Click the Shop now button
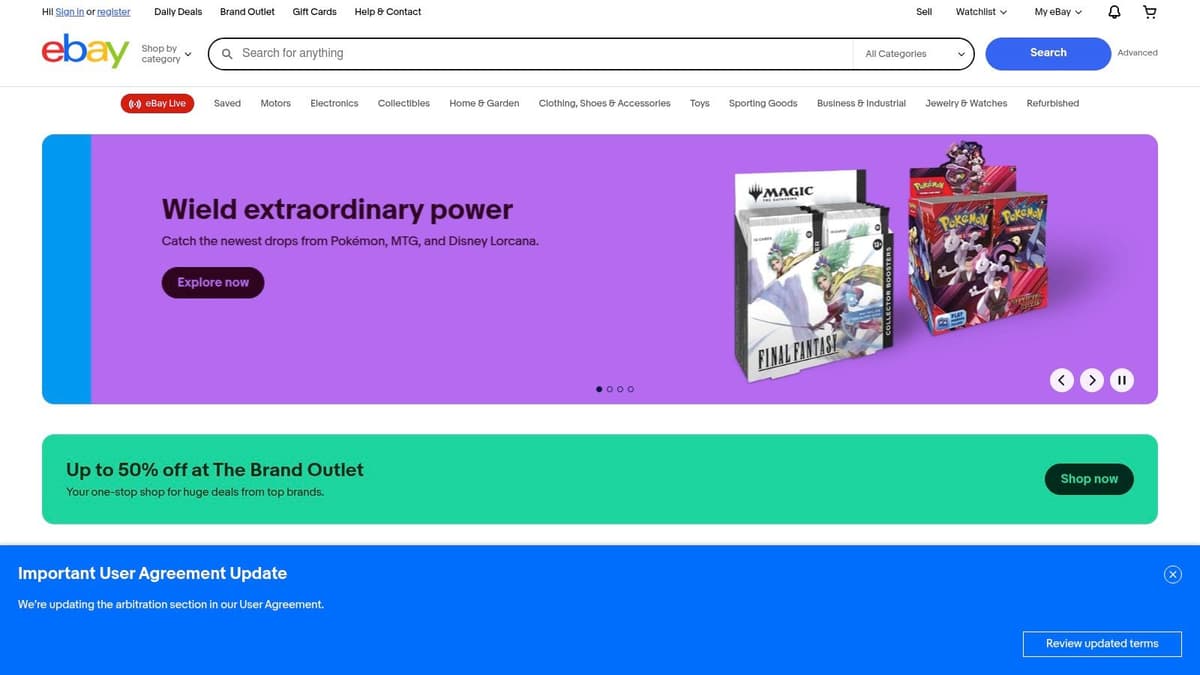 tap(1089, 479)
